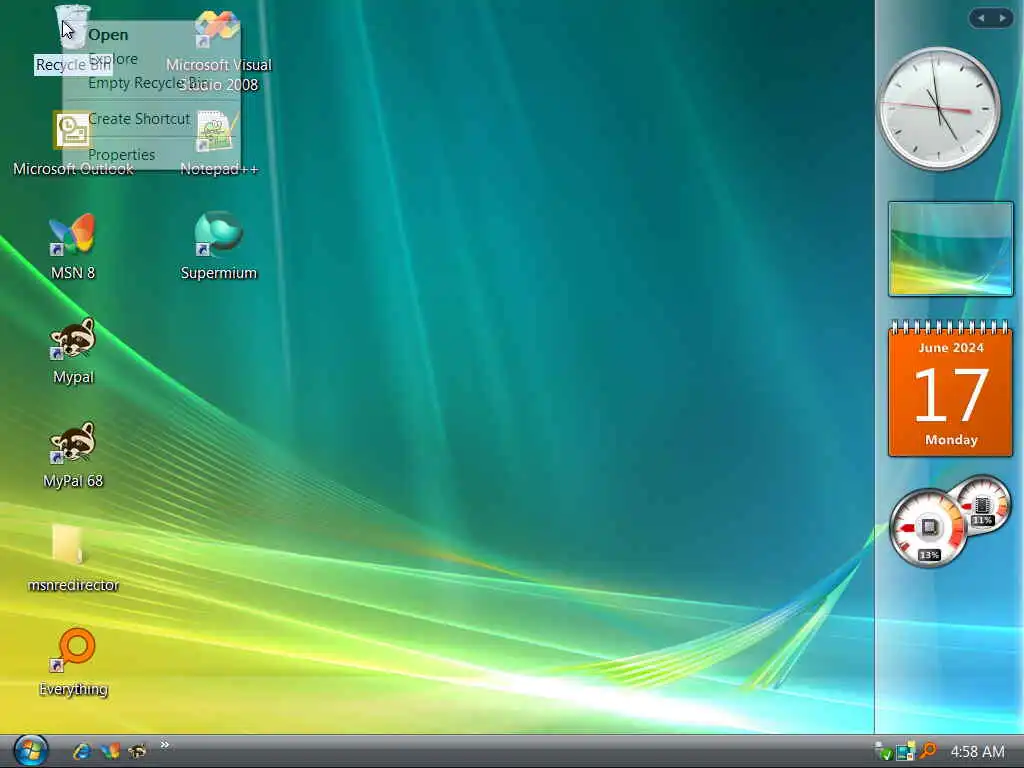Select the Microsoft Outlook desktop icon
Screen dimensions: 1024x768
72,130
